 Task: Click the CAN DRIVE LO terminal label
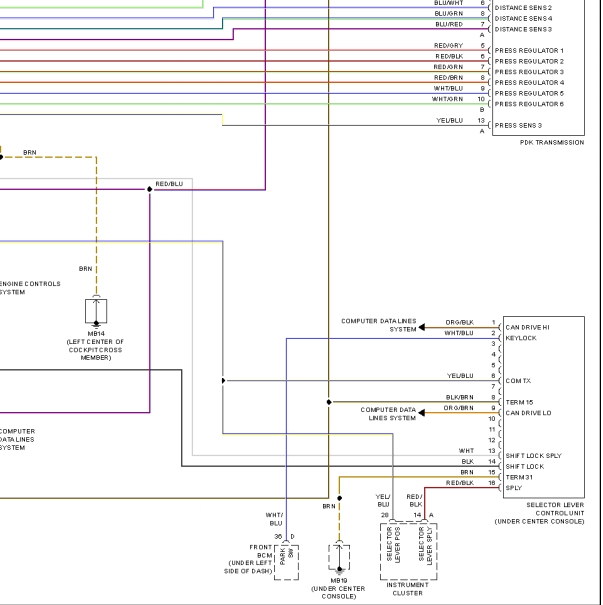coord(528,413)
